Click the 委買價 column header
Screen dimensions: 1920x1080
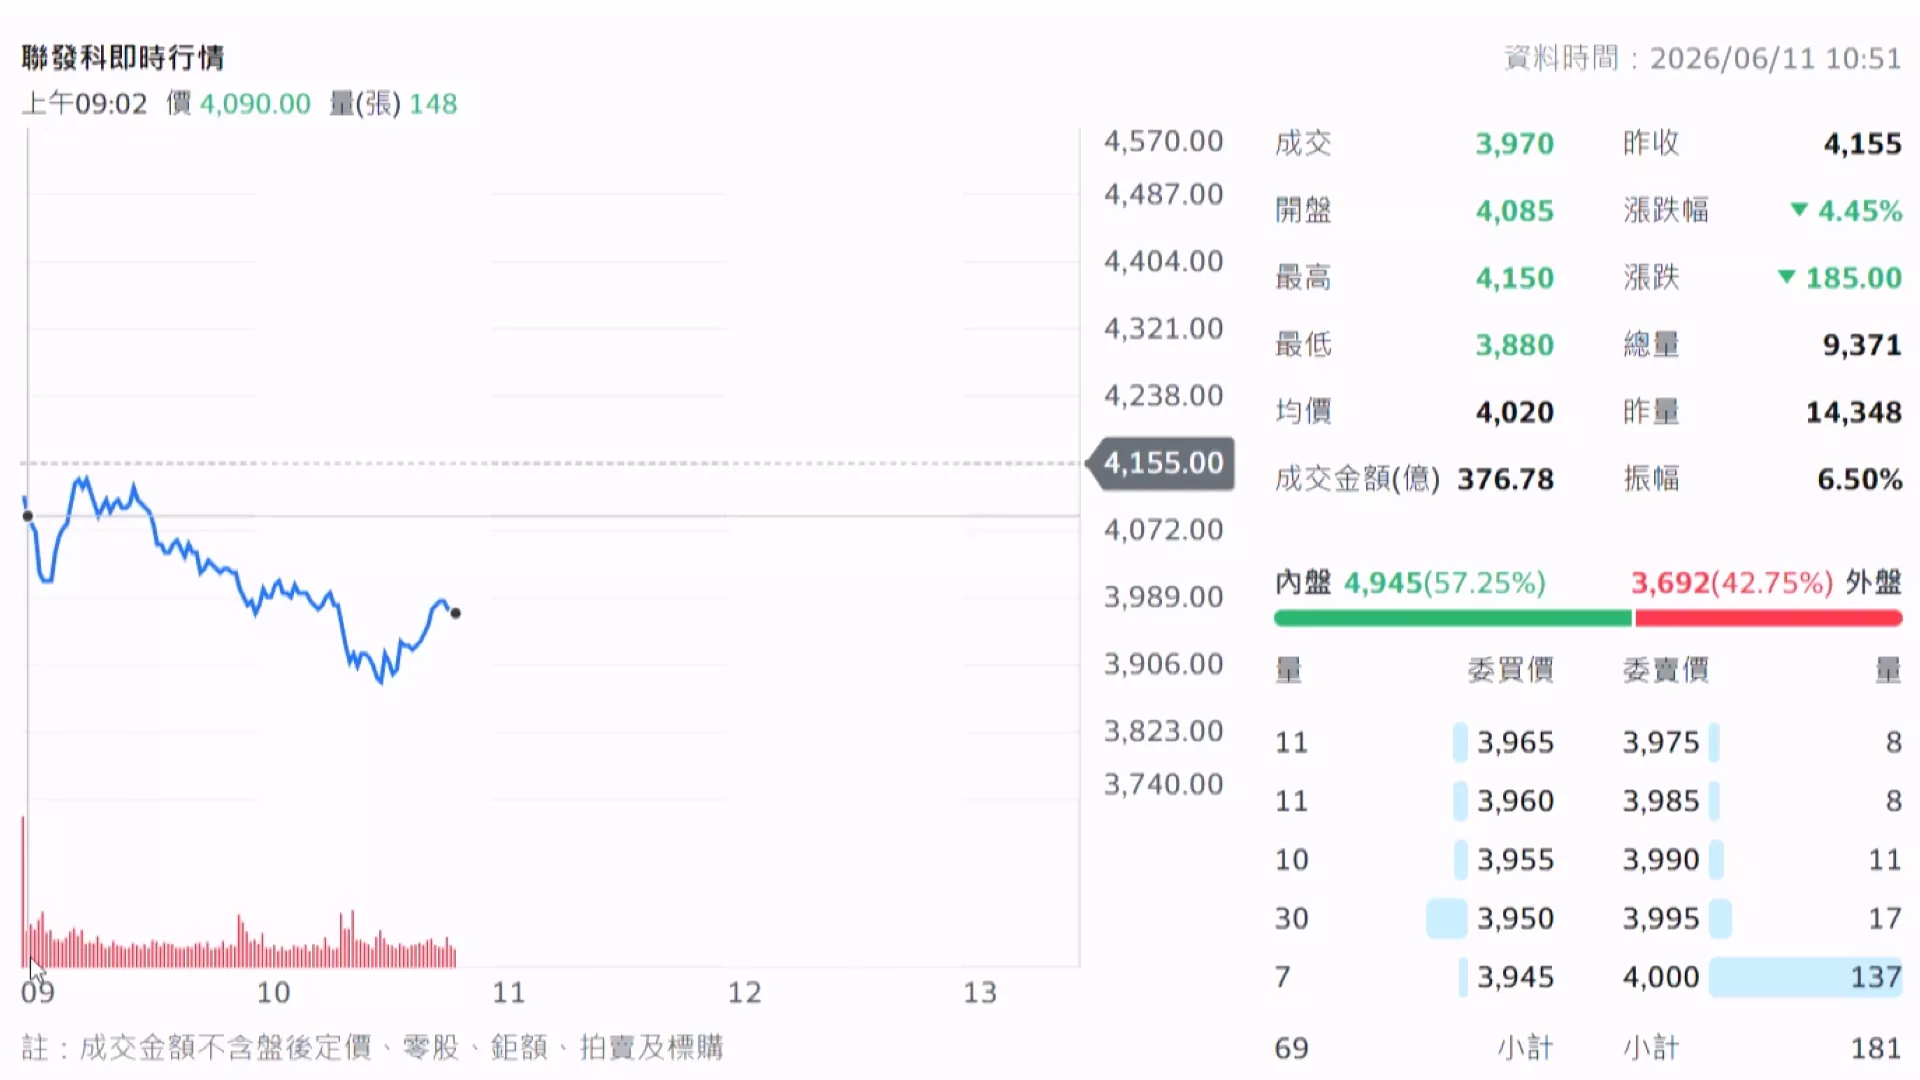pos(1510,669)
